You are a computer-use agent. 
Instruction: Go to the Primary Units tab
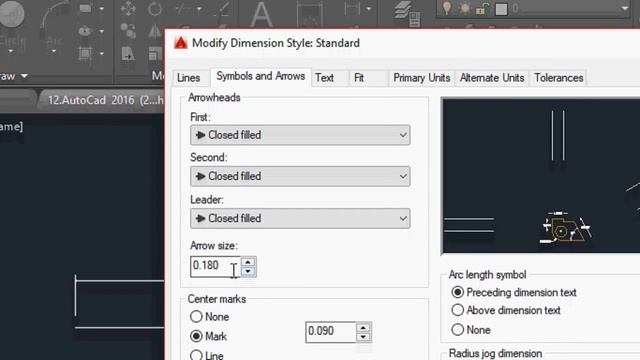point(422,78)
